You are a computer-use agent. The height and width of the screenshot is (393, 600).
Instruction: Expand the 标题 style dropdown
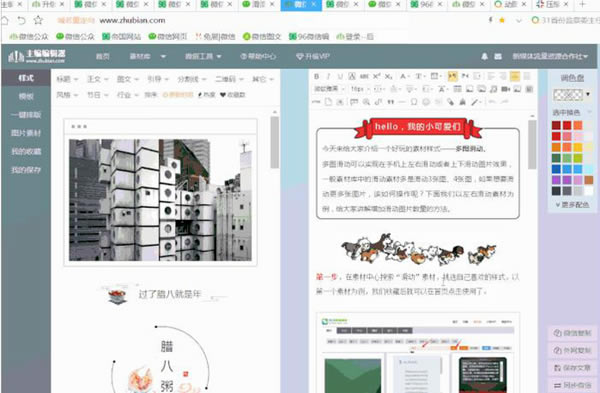(x=67, y=79)
